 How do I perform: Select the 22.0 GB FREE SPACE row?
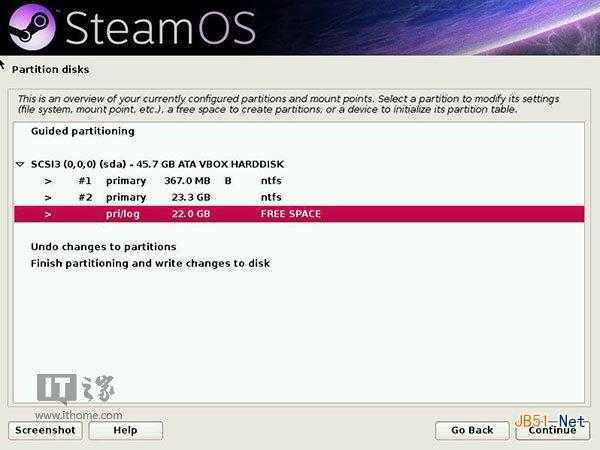click(299, 214)
